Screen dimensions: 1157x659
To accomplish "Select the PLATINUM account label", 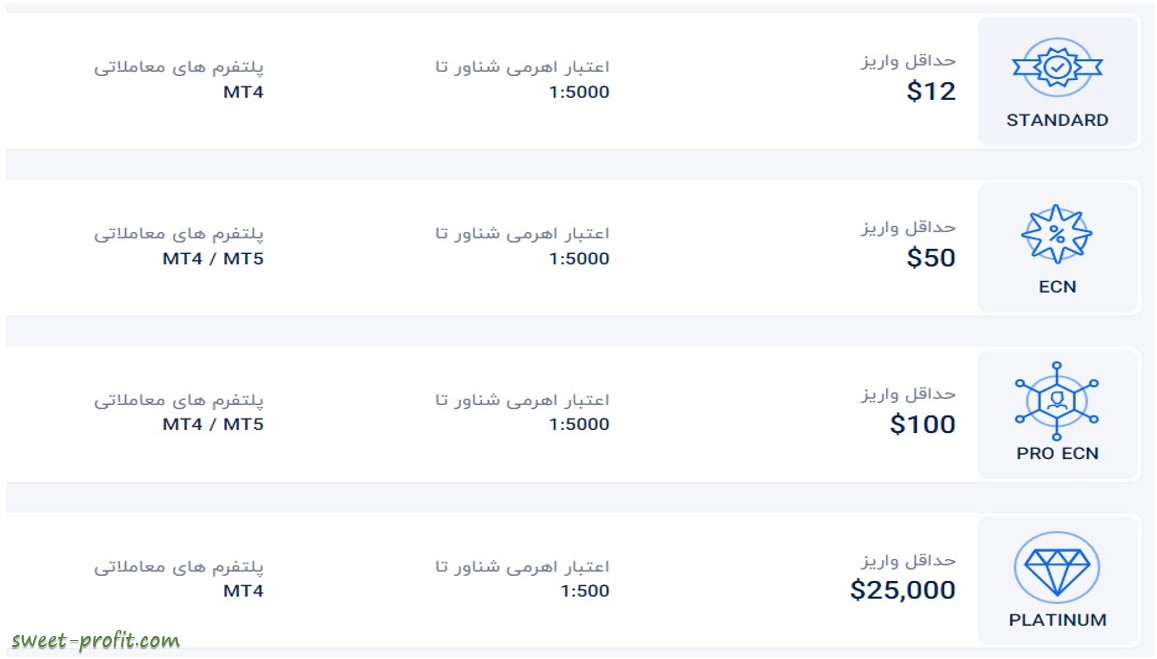I will 1057,620.
